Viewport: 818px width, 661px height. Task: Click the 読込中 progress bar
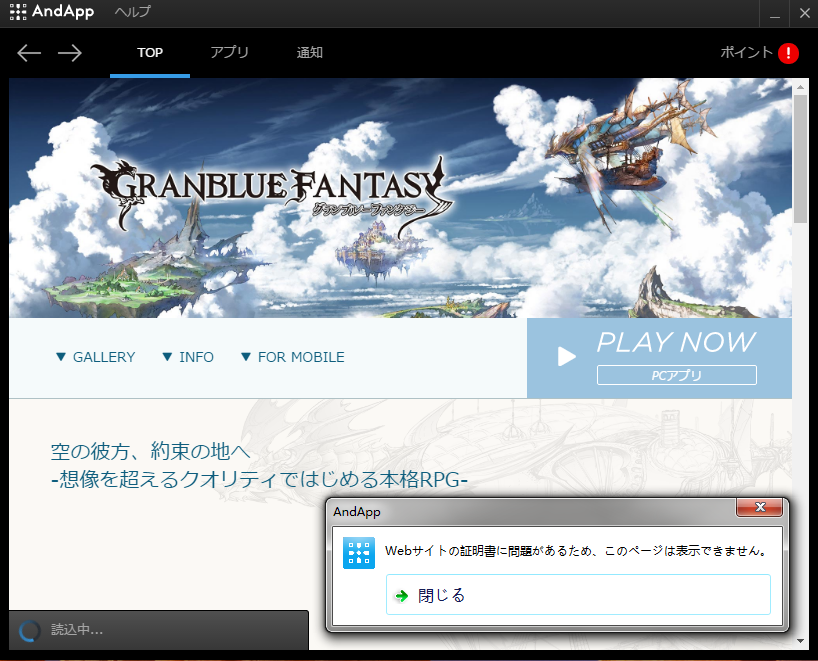point(160,630)
